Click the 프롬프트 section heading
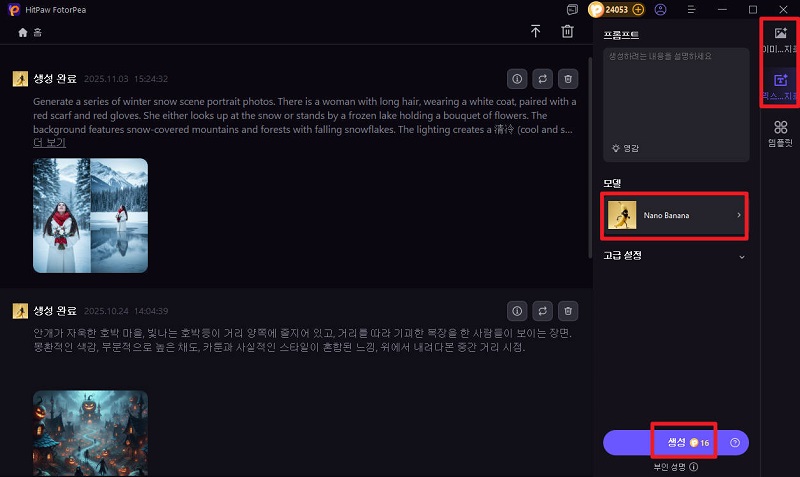 pyautogui.click(x=621, y=35)
